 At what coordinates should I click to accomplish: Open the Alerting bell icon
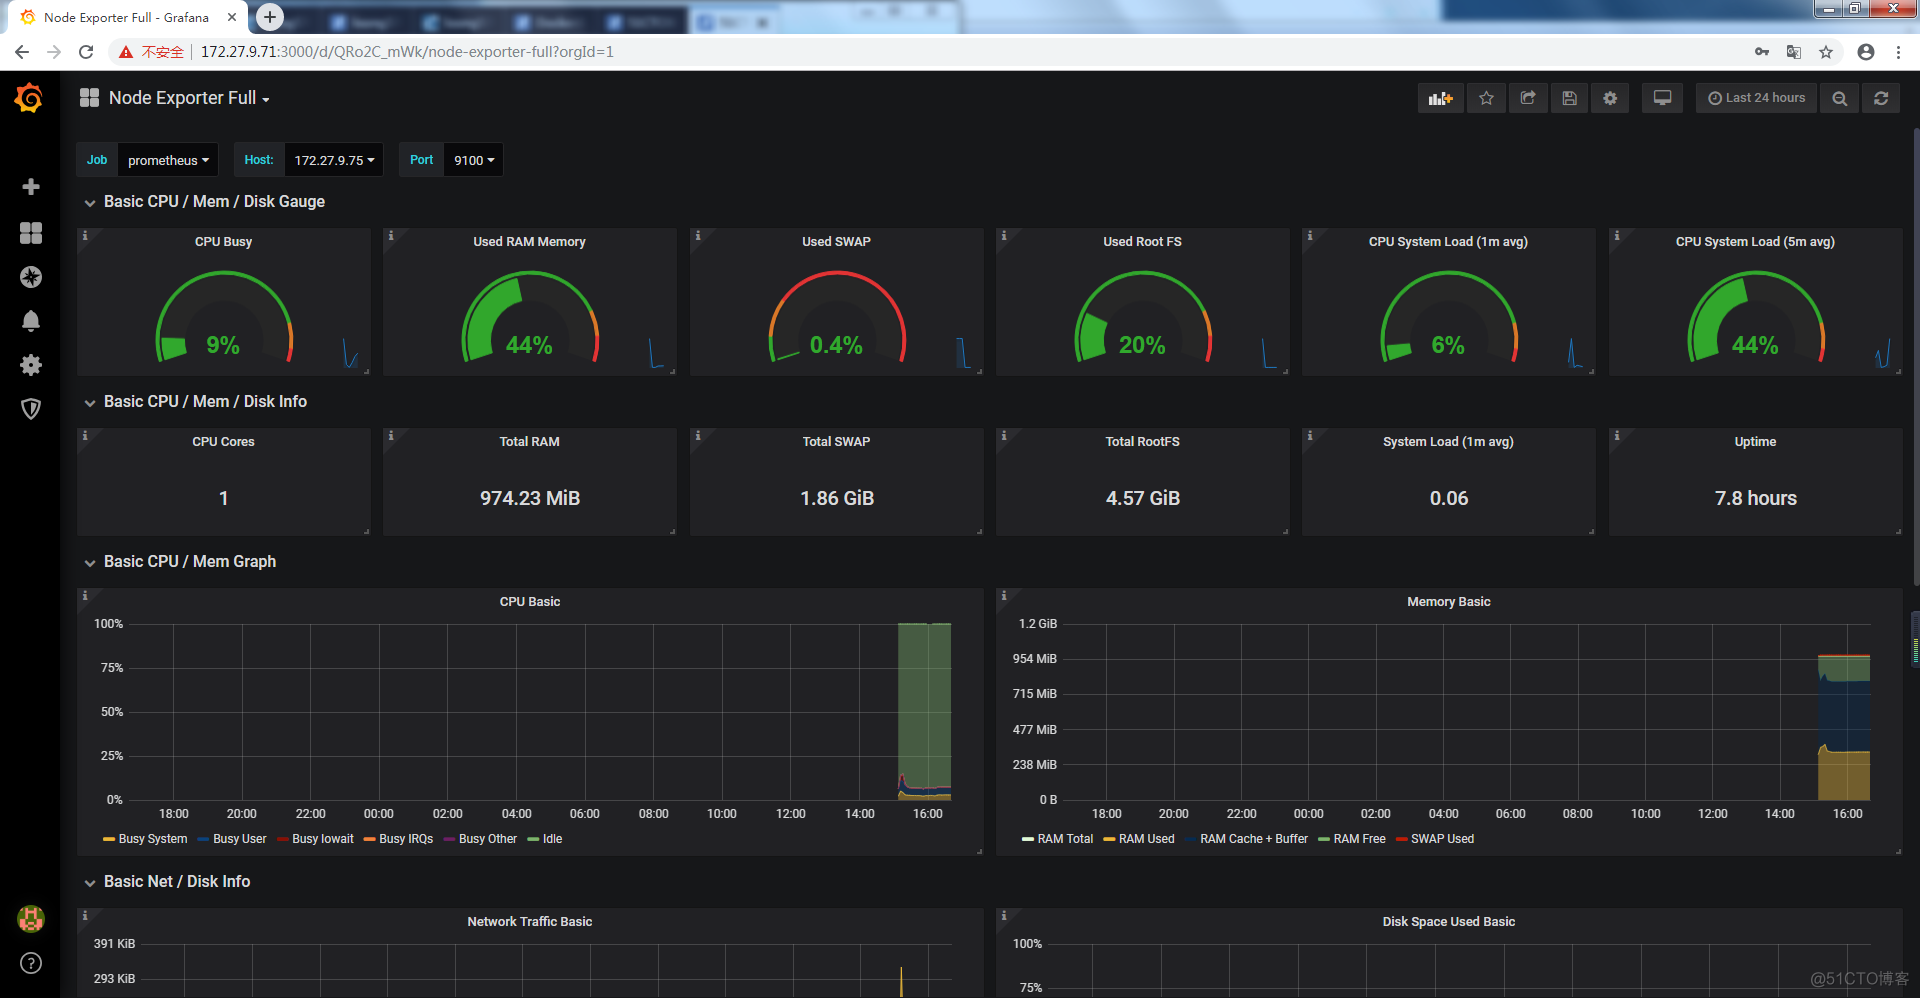pyautogui.click(x=31, y=321)
